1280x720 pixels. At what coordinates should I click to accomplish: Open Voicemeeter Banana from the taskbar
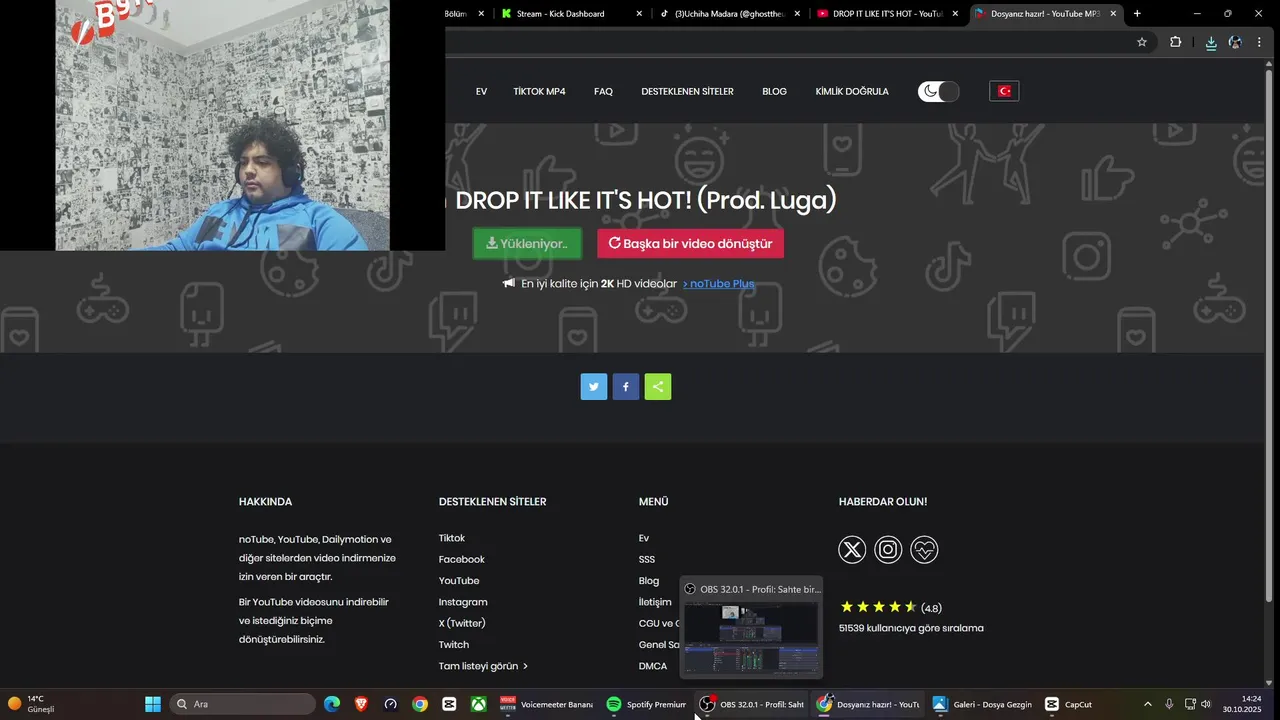tap(547, 704)
